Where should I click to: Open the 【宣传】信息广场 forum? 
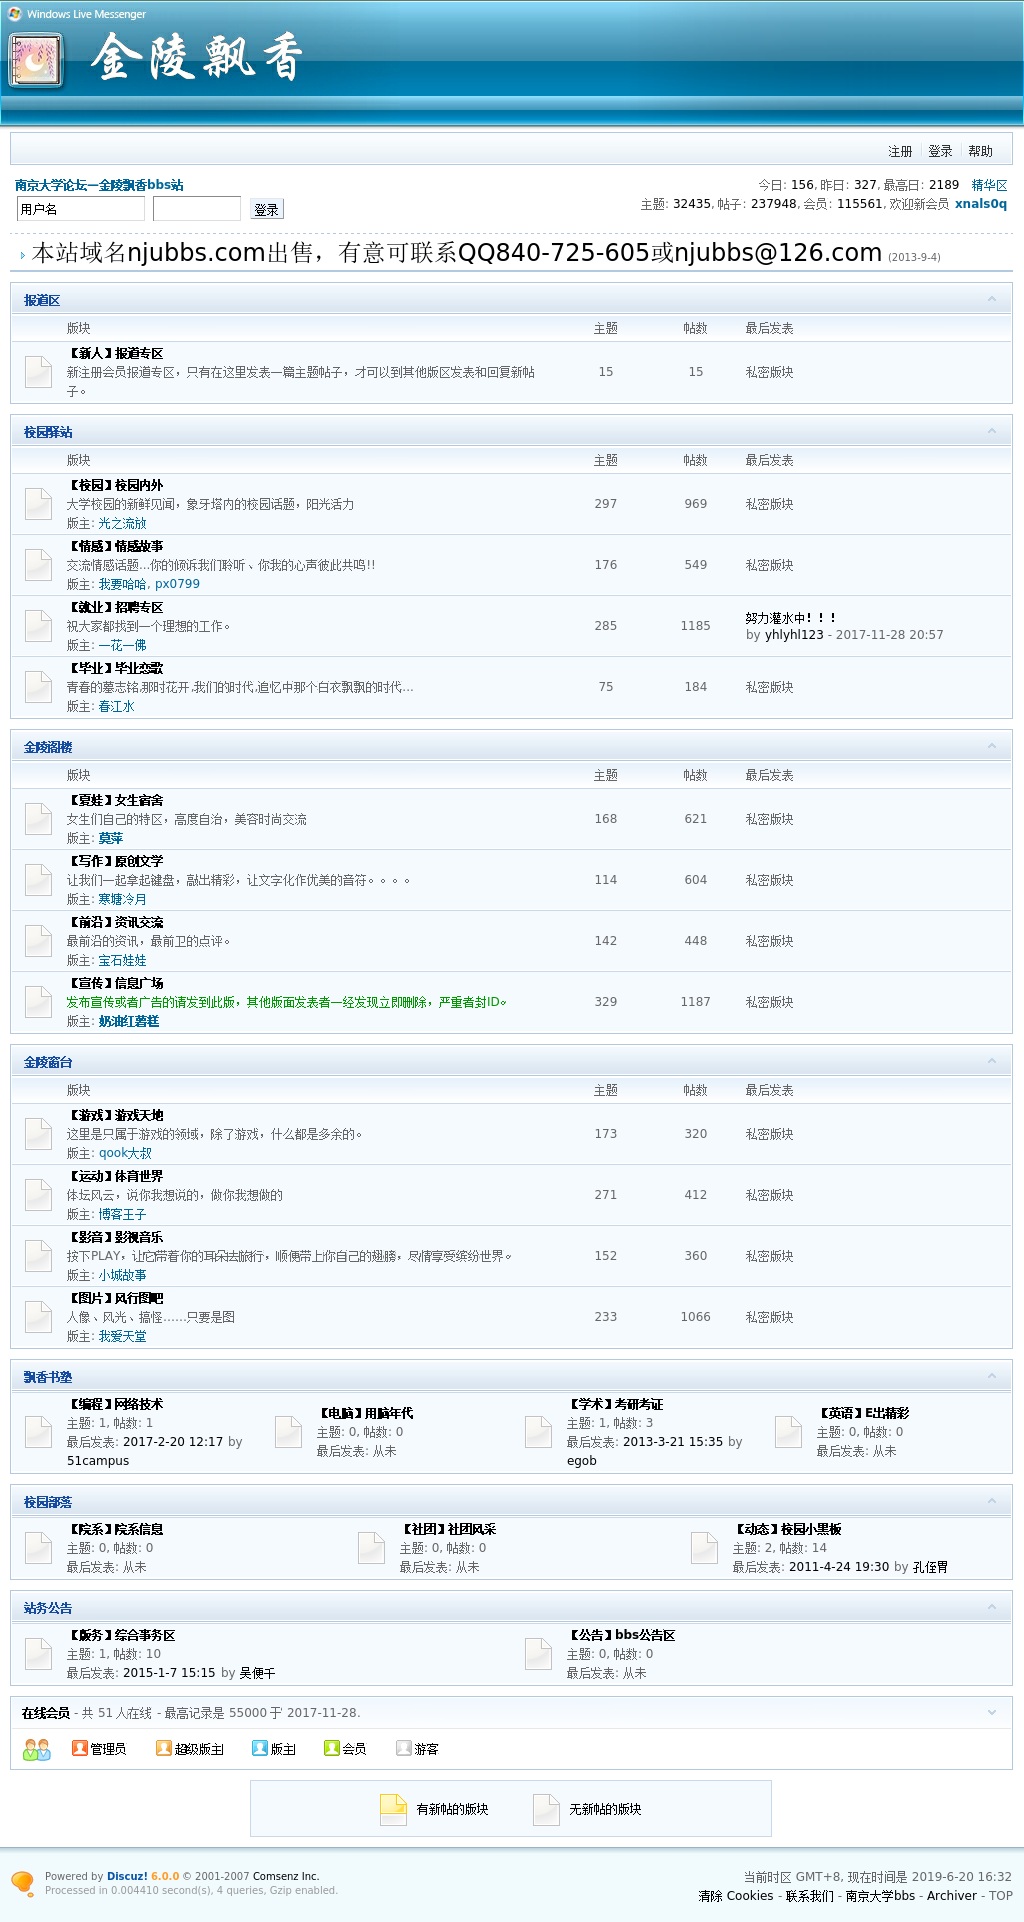pyautogui.click(x=115, y=984)
